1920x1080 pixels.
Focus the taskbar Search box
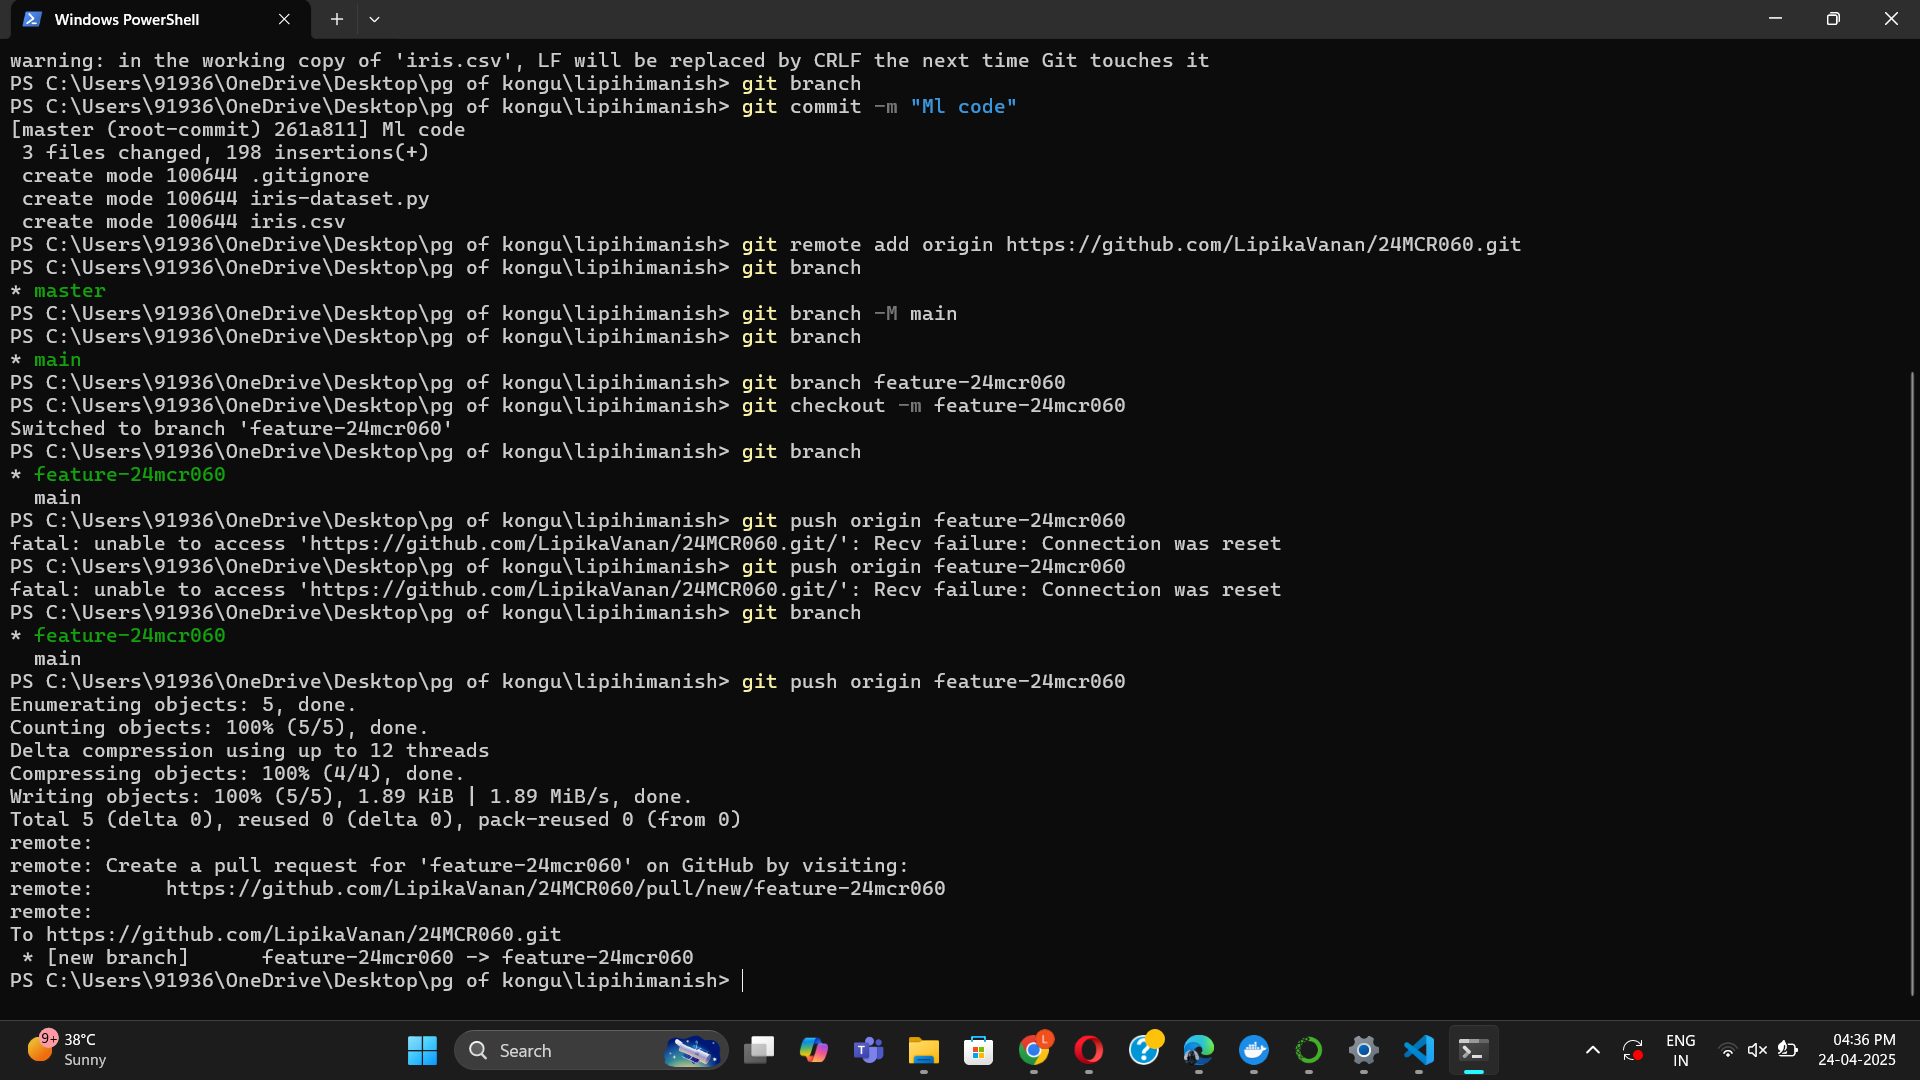point(592,1050)
